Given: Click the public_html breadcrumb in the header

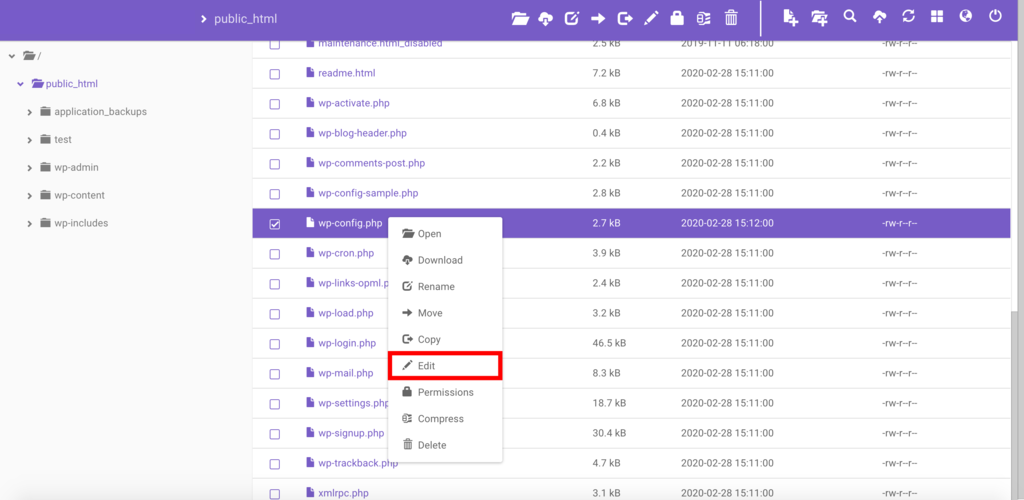Looking at the screenshot, I should 246,19.
